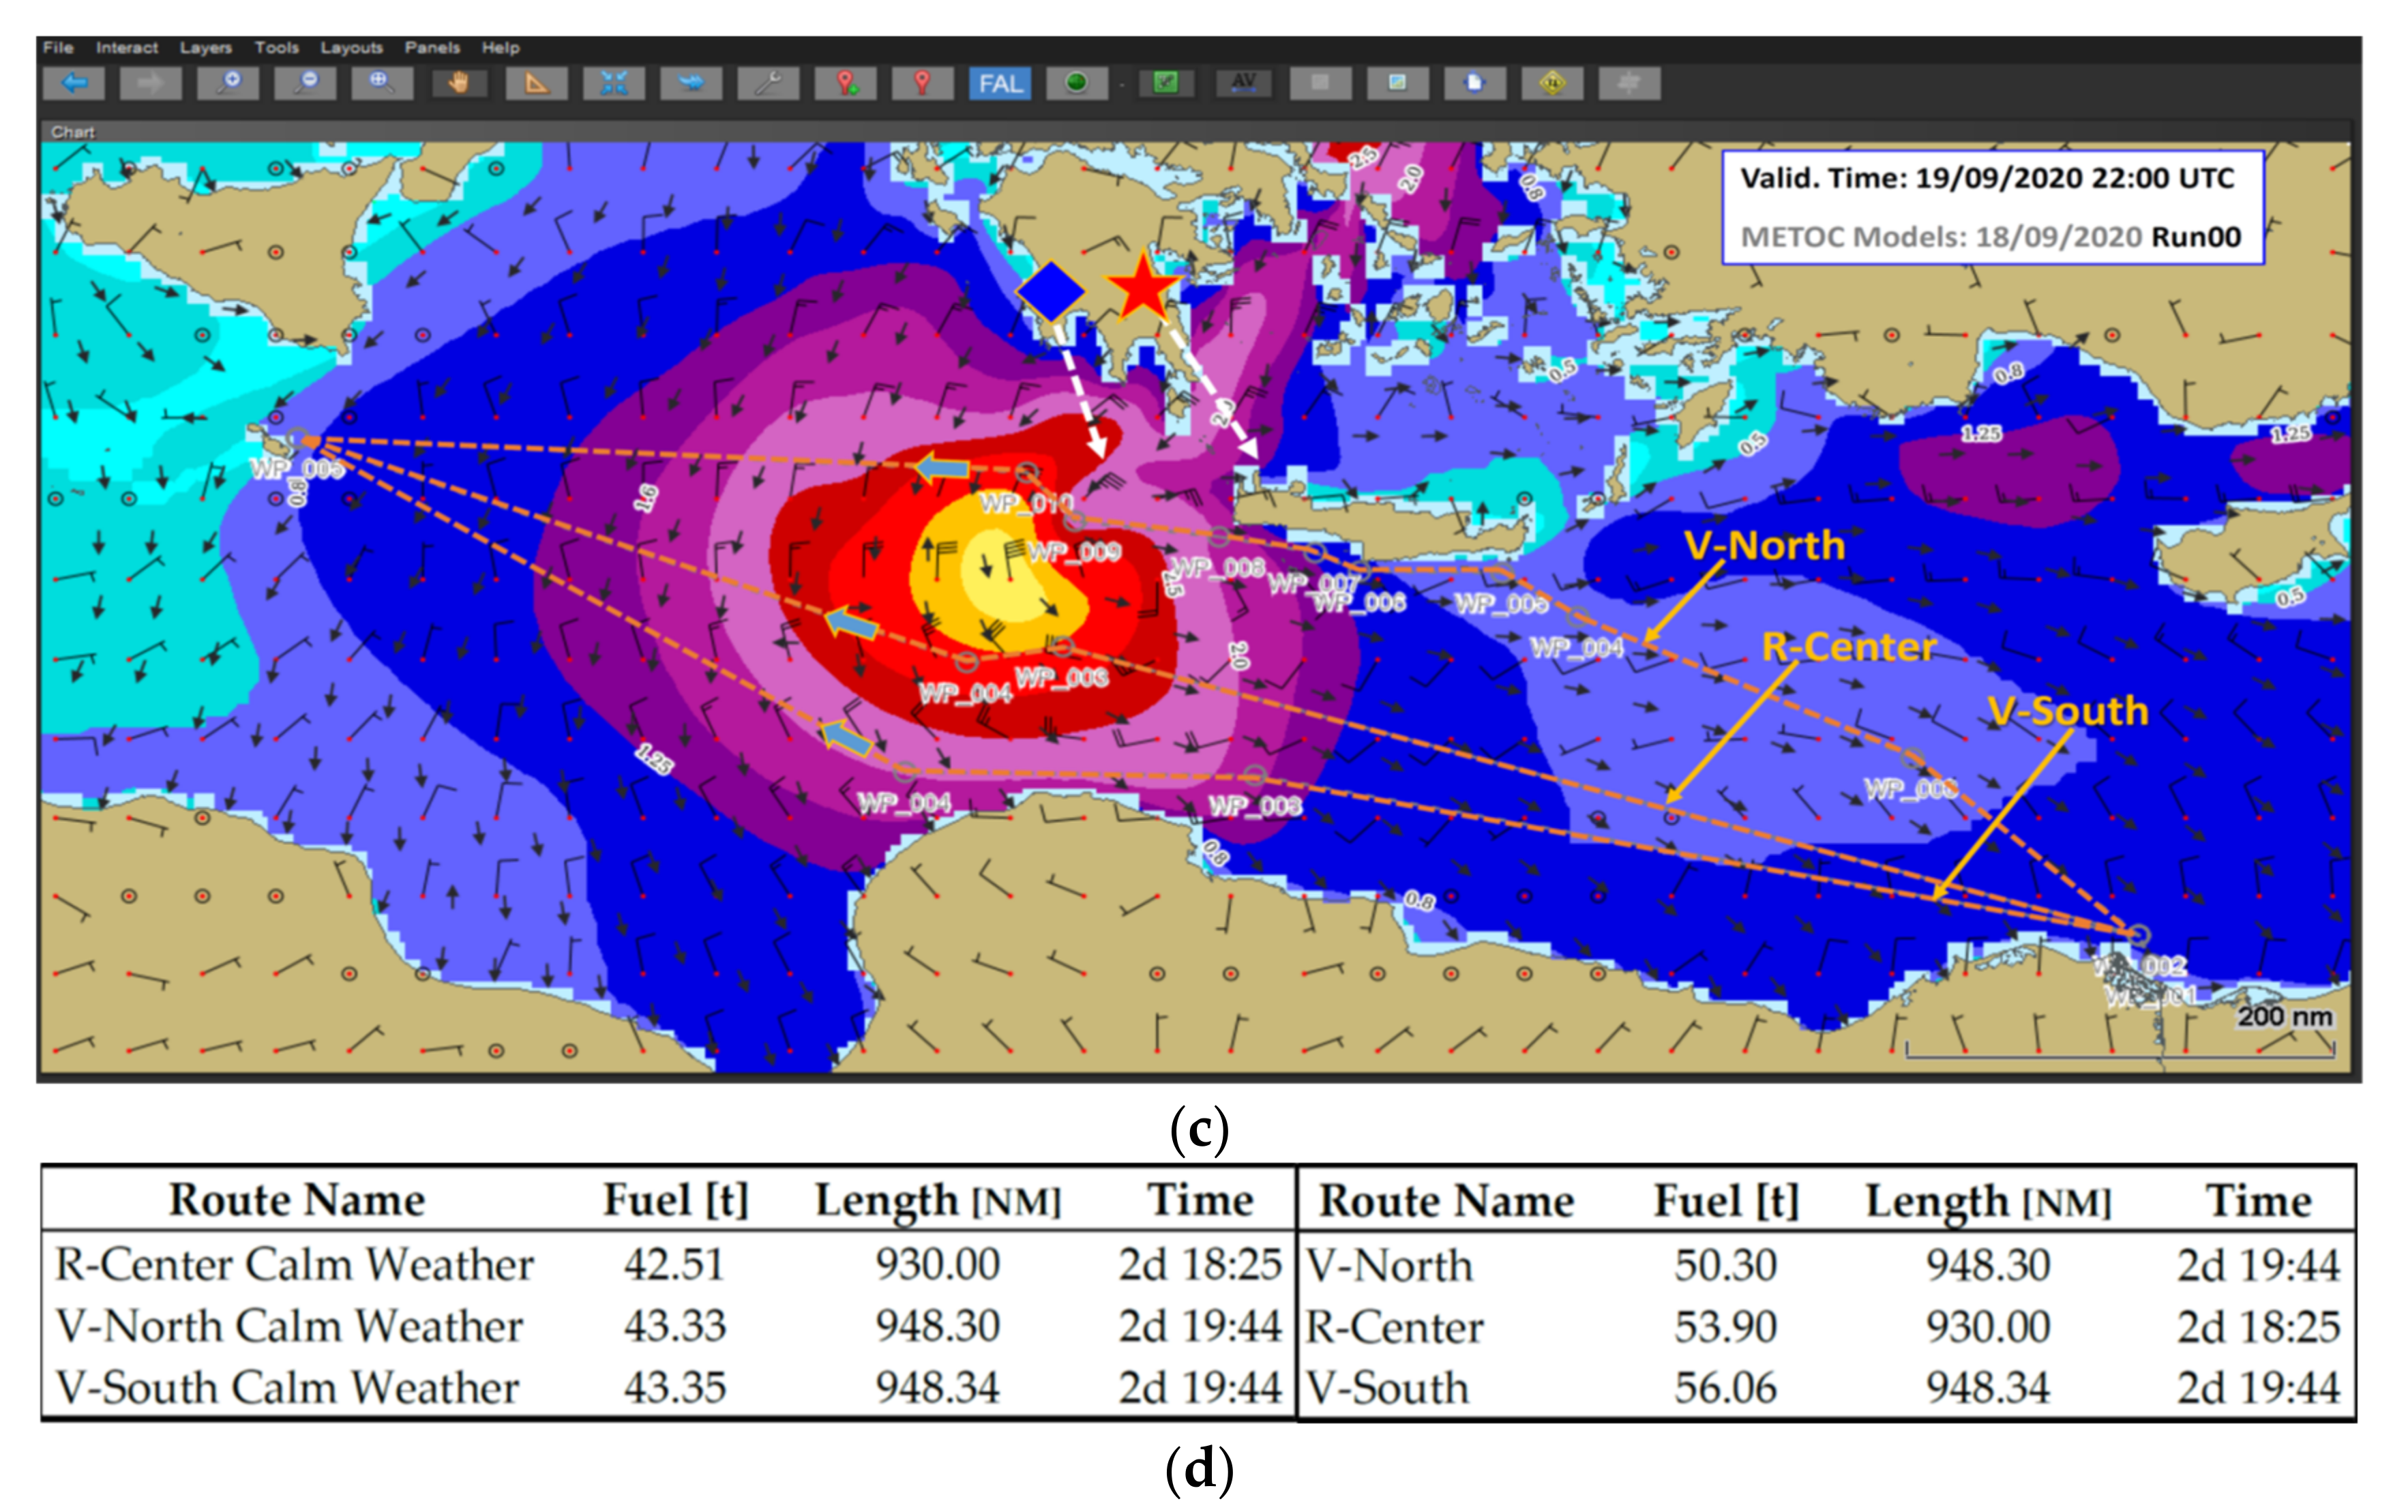
Task: Toggle the FAL button in toolbar
Action: (1000, 83)
